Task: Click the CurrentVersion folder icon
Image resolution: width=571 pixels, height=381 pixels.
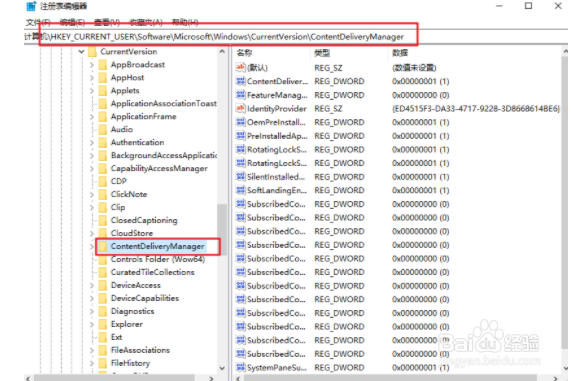Action: (x=92, y=52)
